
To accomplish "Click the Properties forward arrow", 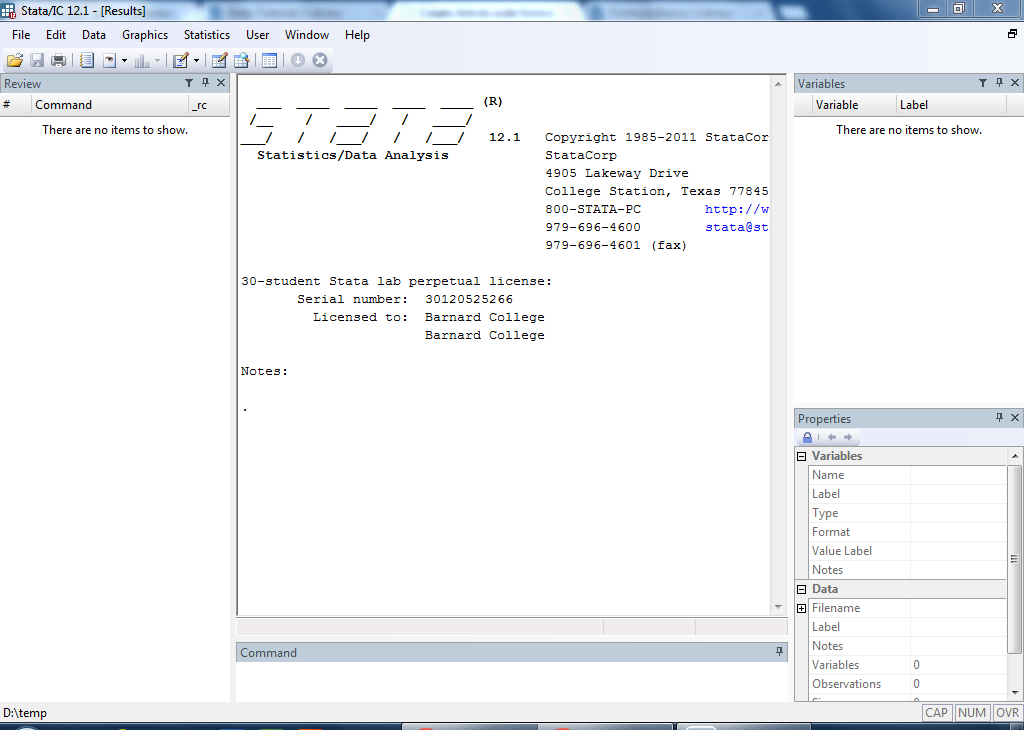I will tap(848, 437).
